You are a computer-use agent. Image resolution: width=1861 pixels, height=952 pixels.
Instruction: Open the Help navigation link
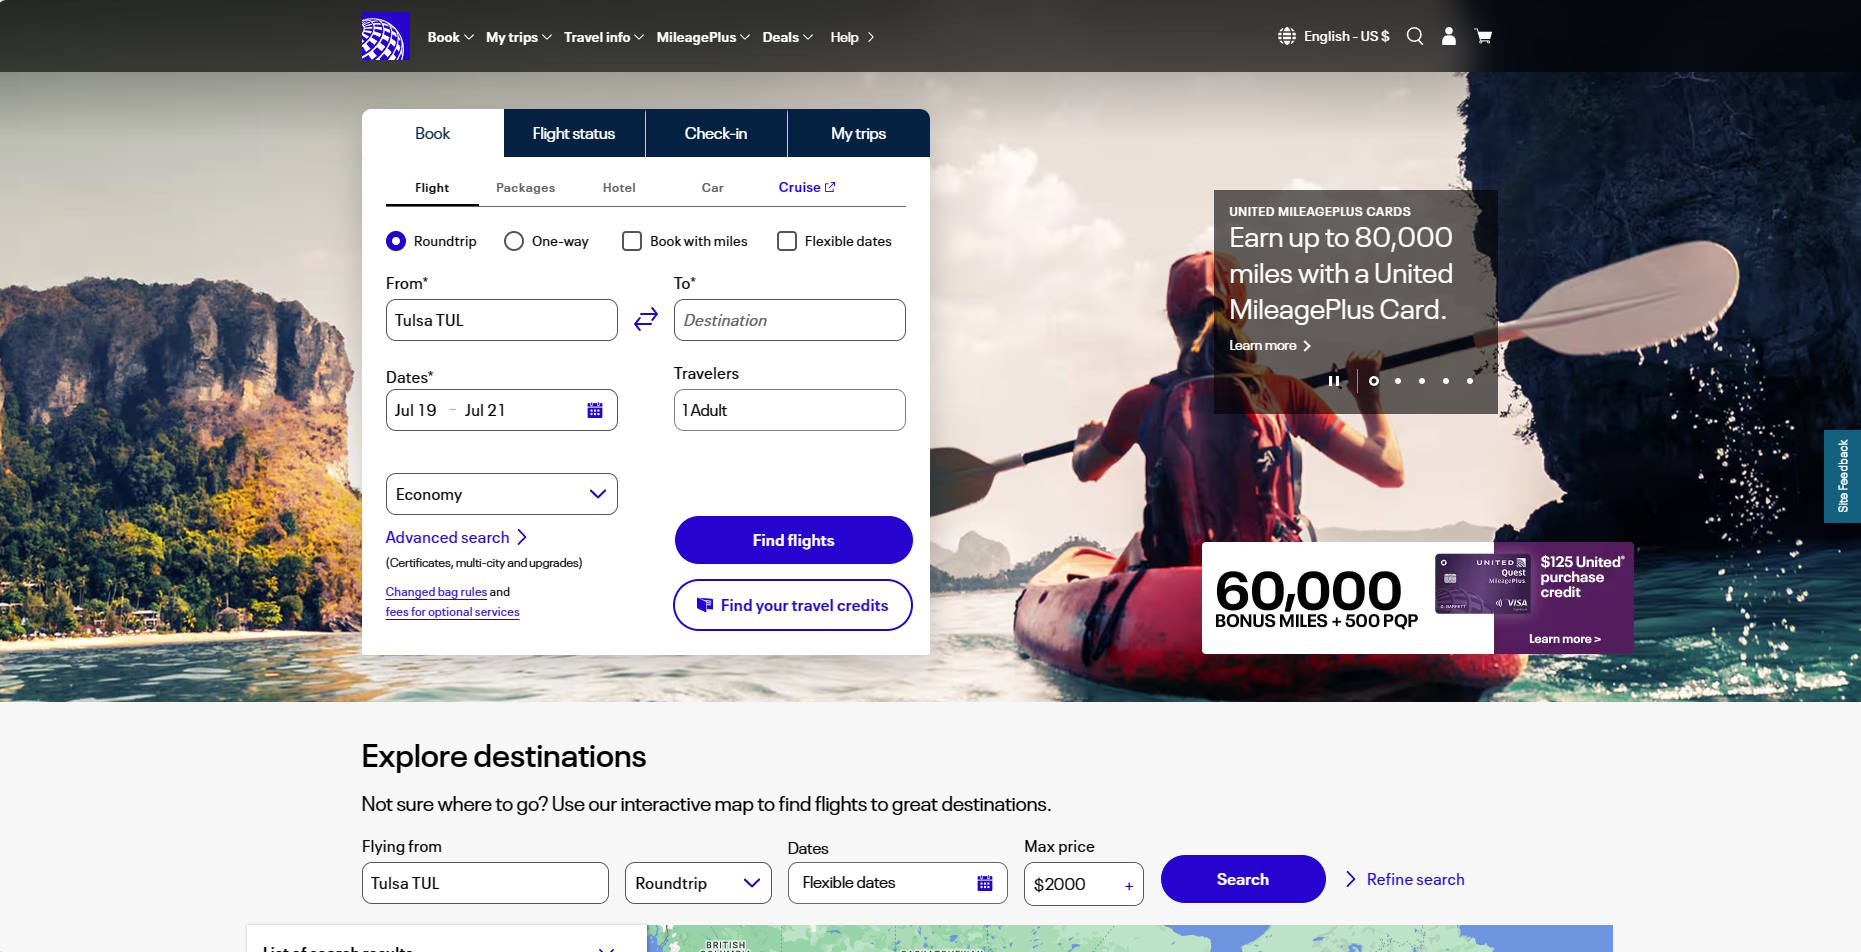point(853,37)
